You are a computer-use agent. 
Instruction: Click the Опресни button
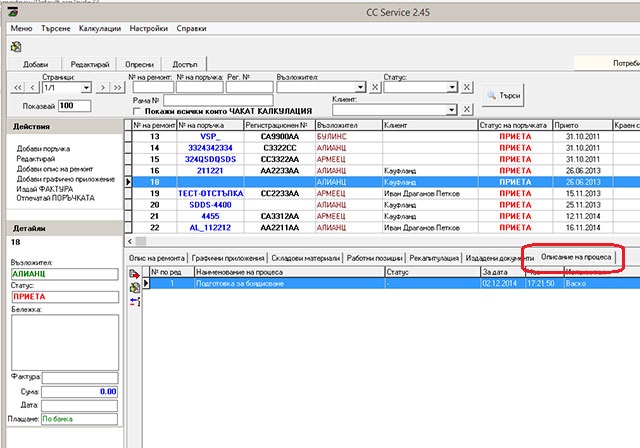coord(139,64)
